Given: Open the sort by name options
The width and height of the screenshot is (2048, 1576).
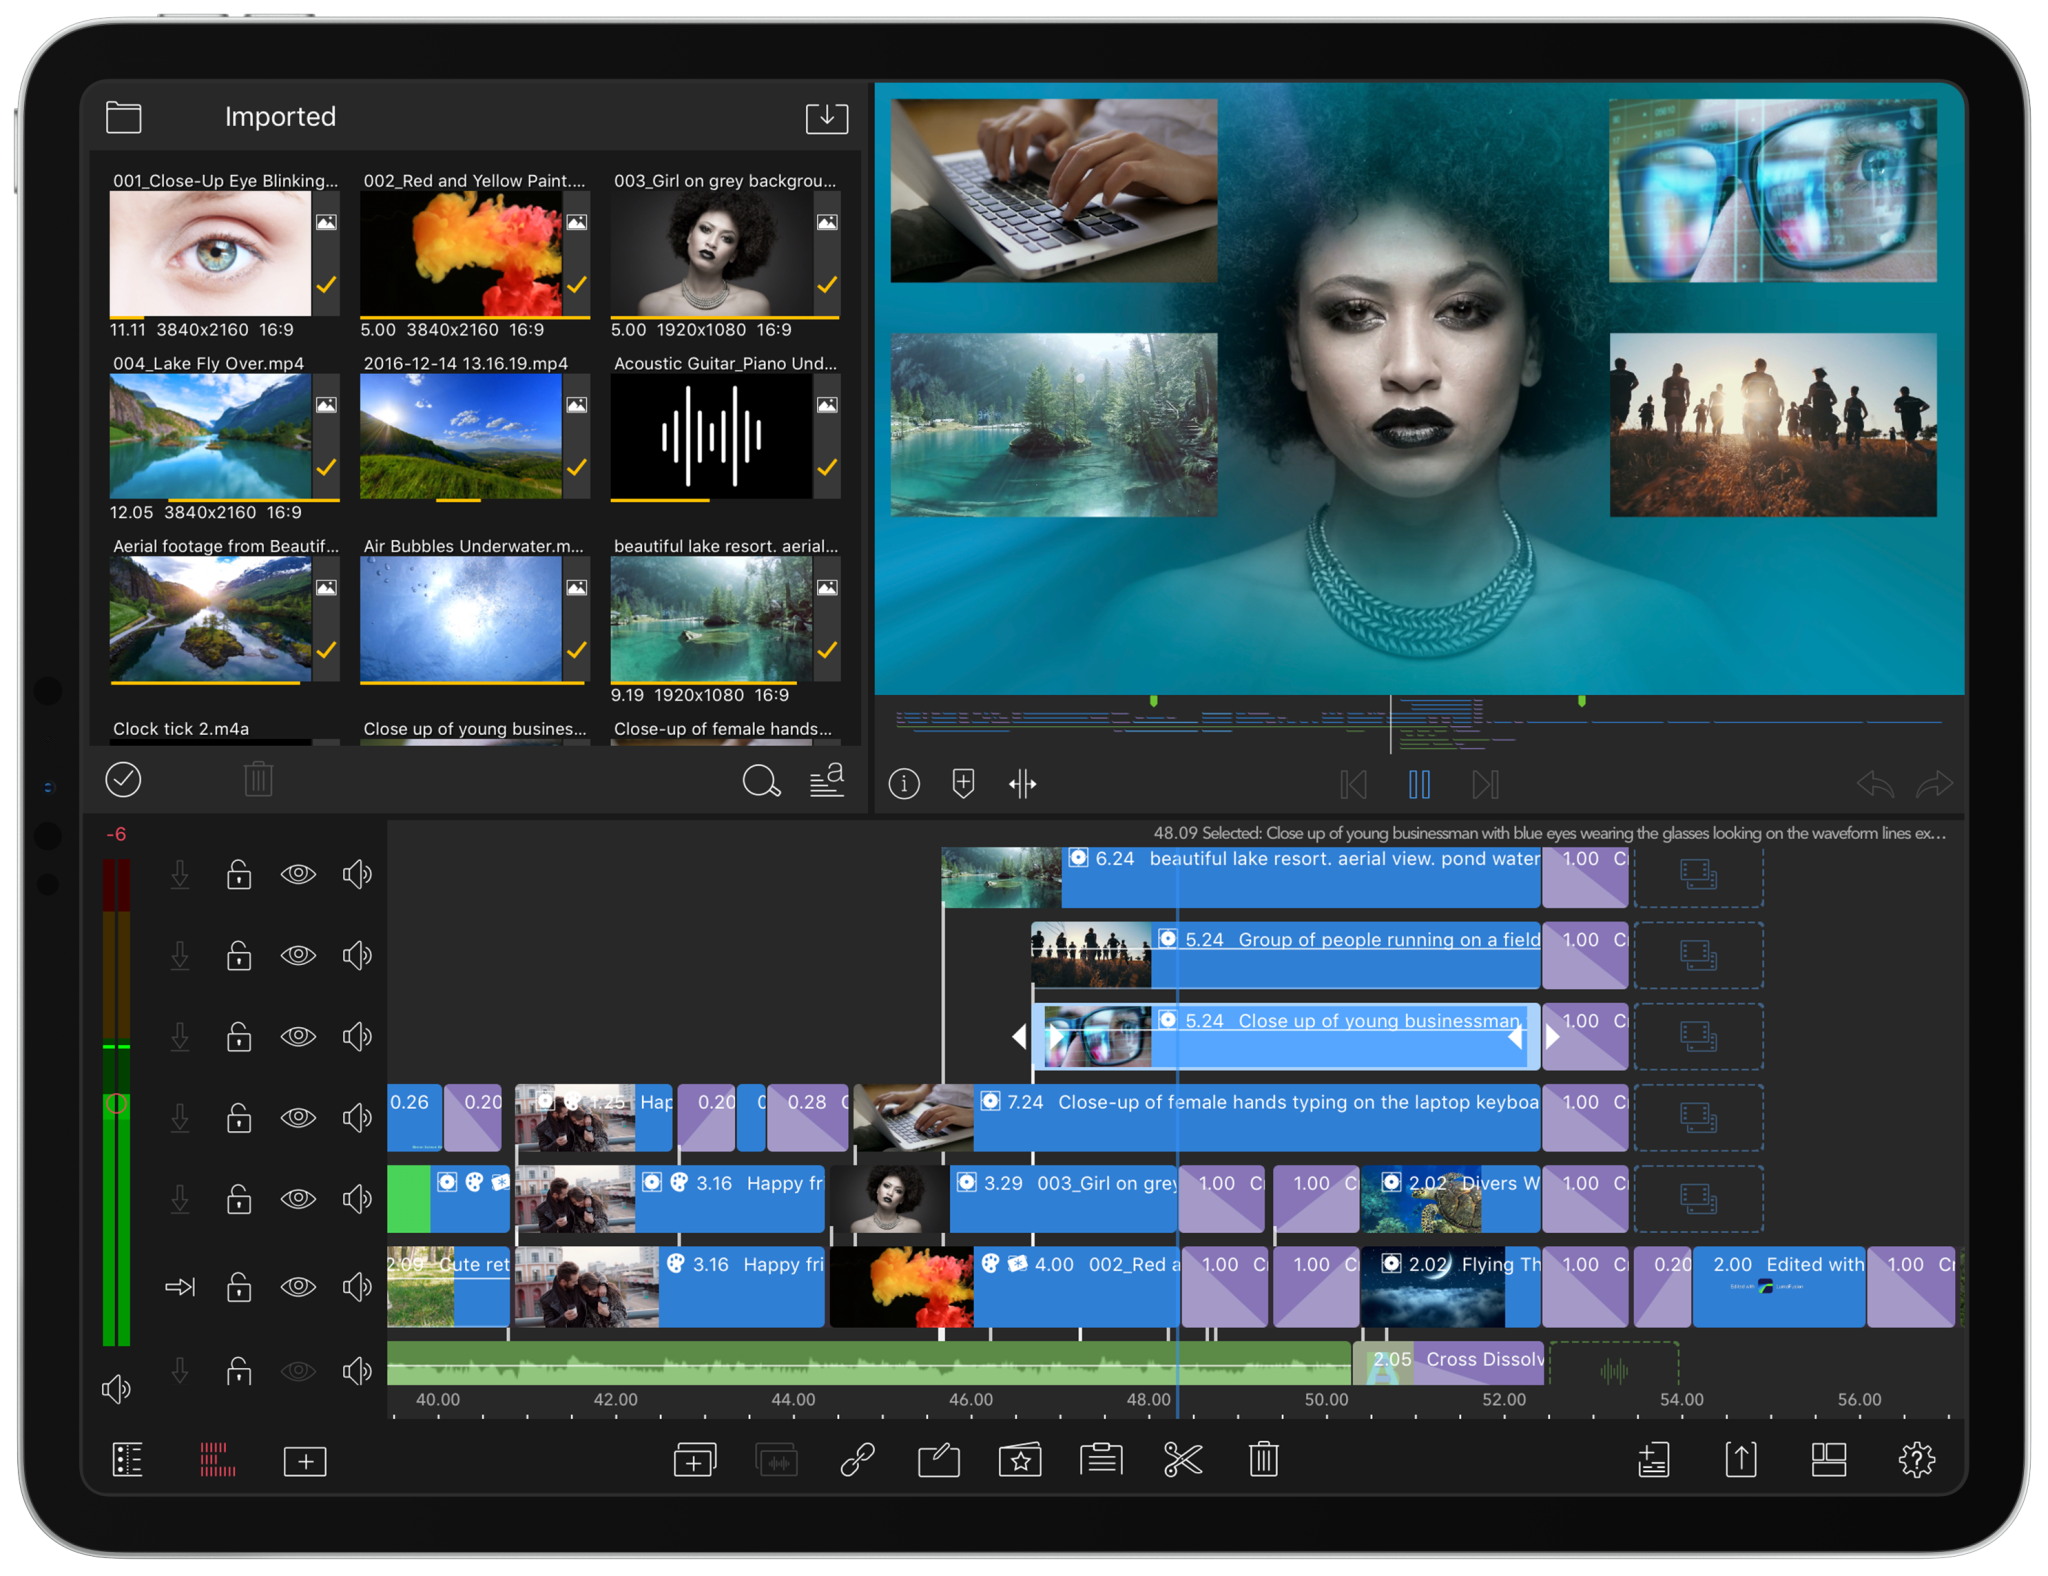Looking at the screenshot, I should (x=826, y=781).
